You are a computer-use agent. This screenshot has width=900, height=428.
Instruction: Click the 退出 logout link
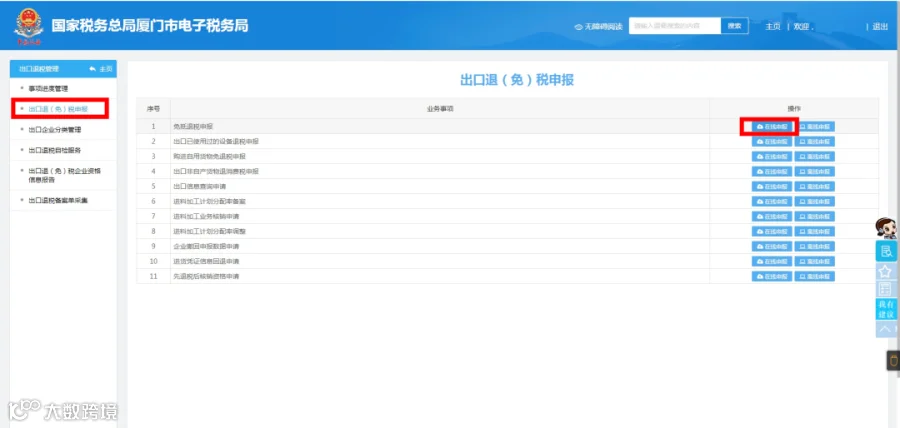coord(880,27)
